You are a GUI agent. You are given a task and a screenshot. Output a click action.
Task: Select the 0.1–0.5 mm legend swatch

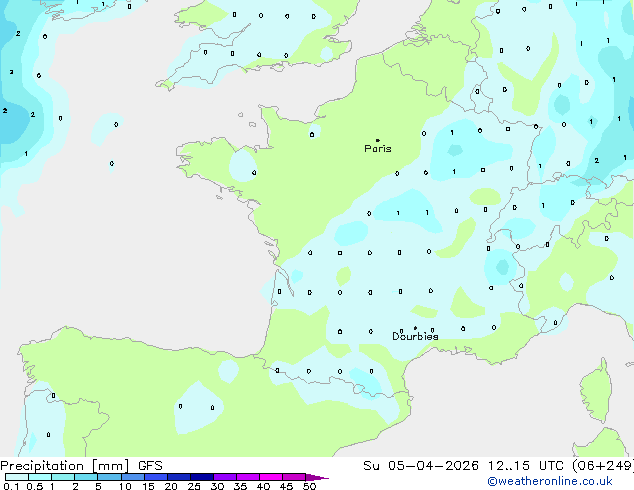point(17,477)
